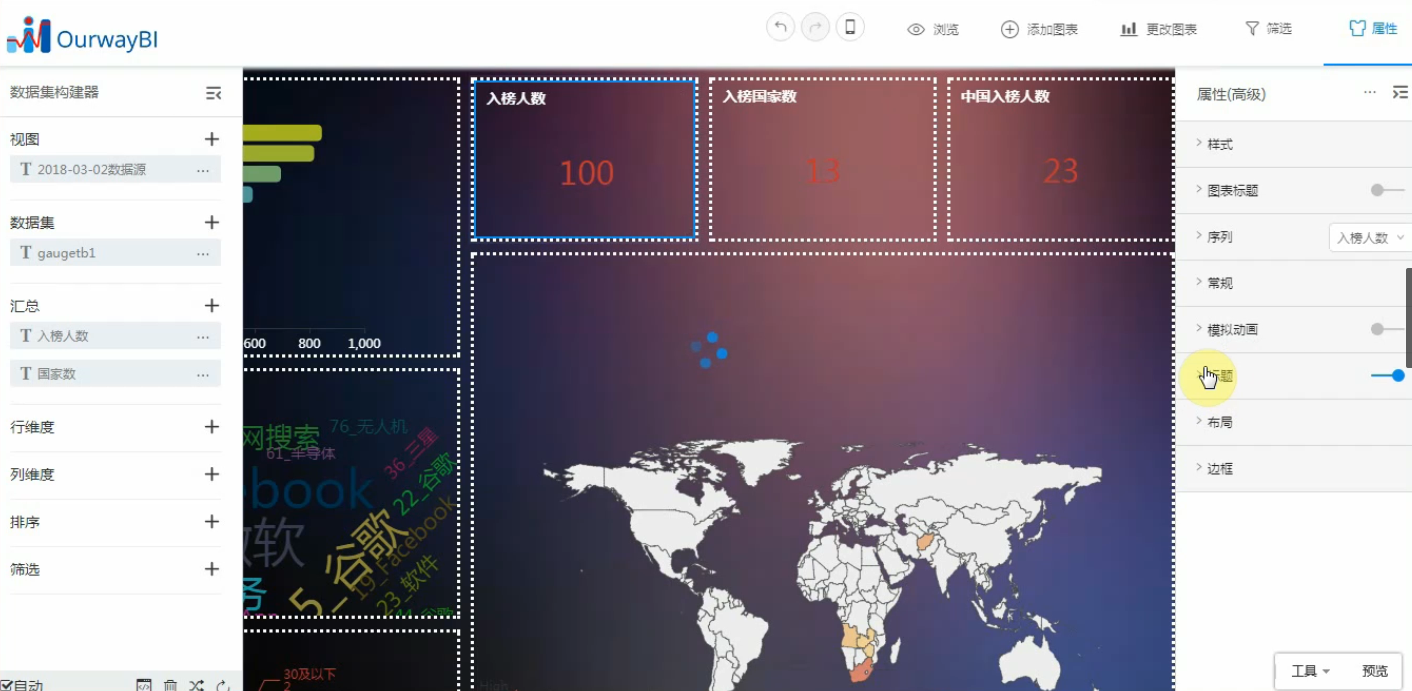Image resolution: width=1412 pixels, height=691 pixels.
Task: Add a 列维度 column dimension
Action: [x=212, y=474]
